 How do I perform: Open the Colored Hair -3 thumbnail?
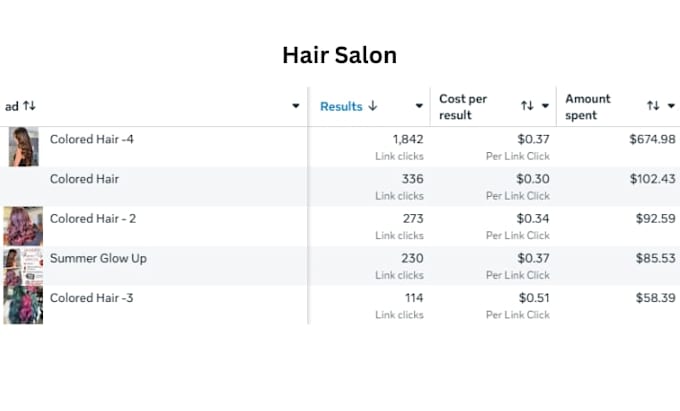point(23,305)
